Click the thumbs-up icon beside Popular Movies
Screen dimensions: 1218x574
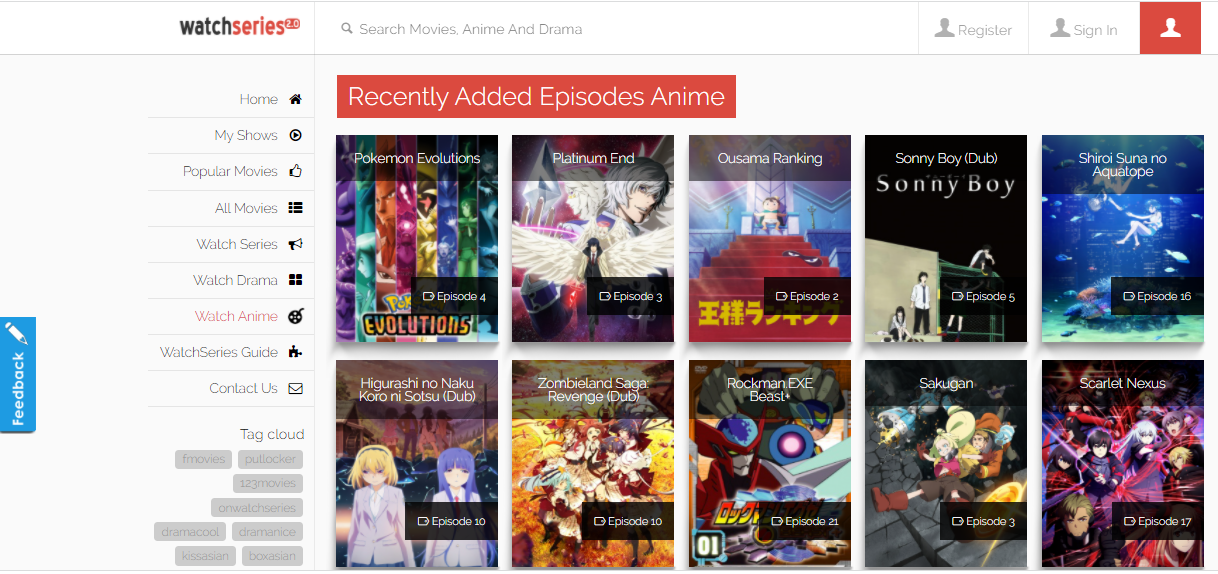pyautogui.click(x=295, y=171)
